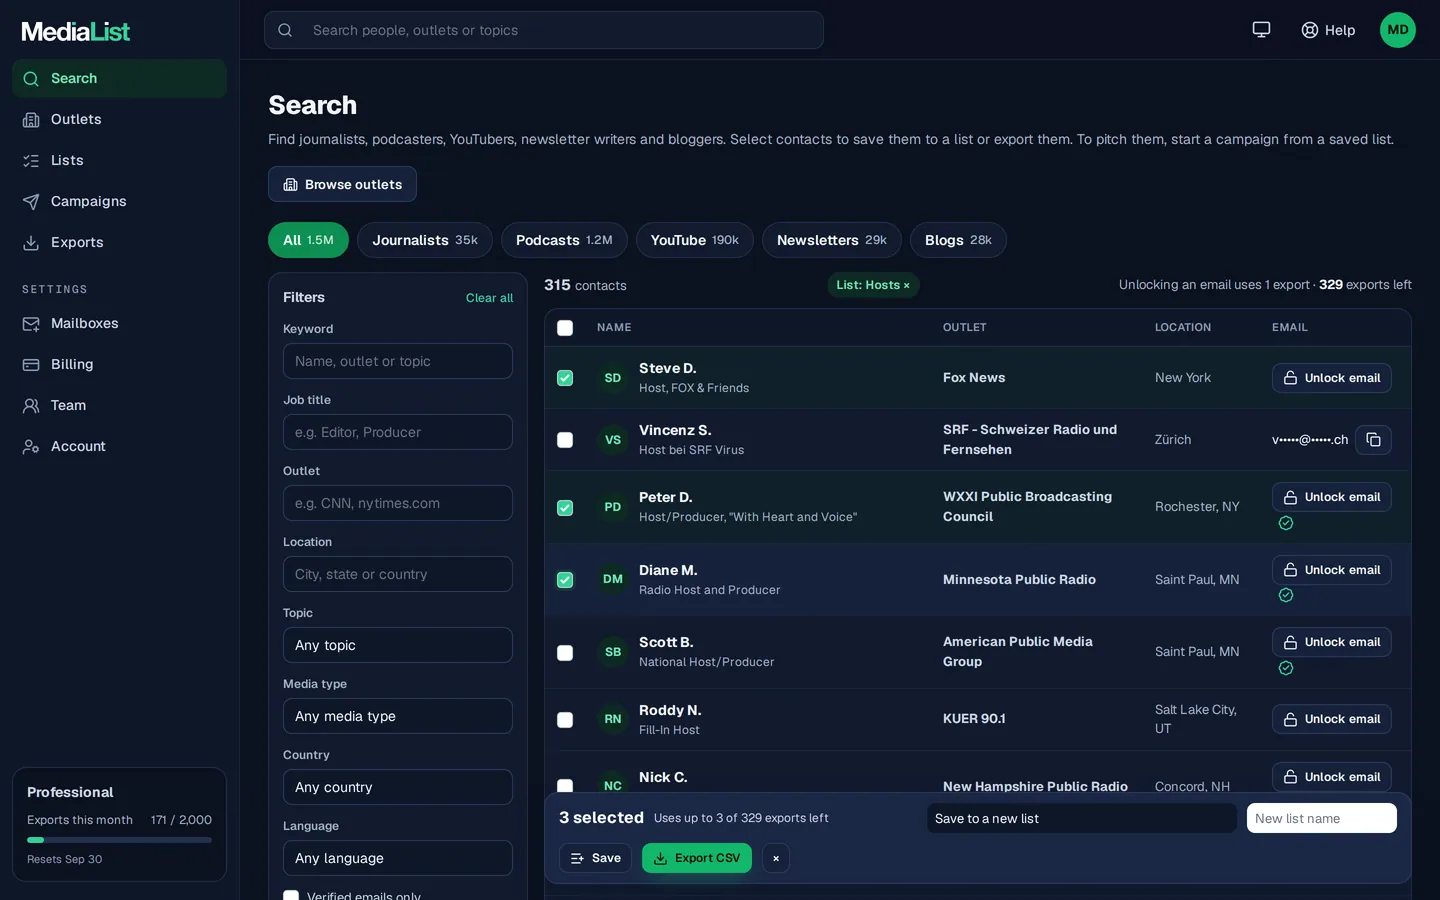Click the SB avatar for Scott B.
Viewport: 1440px width, 900px height.
coord(613,652)
